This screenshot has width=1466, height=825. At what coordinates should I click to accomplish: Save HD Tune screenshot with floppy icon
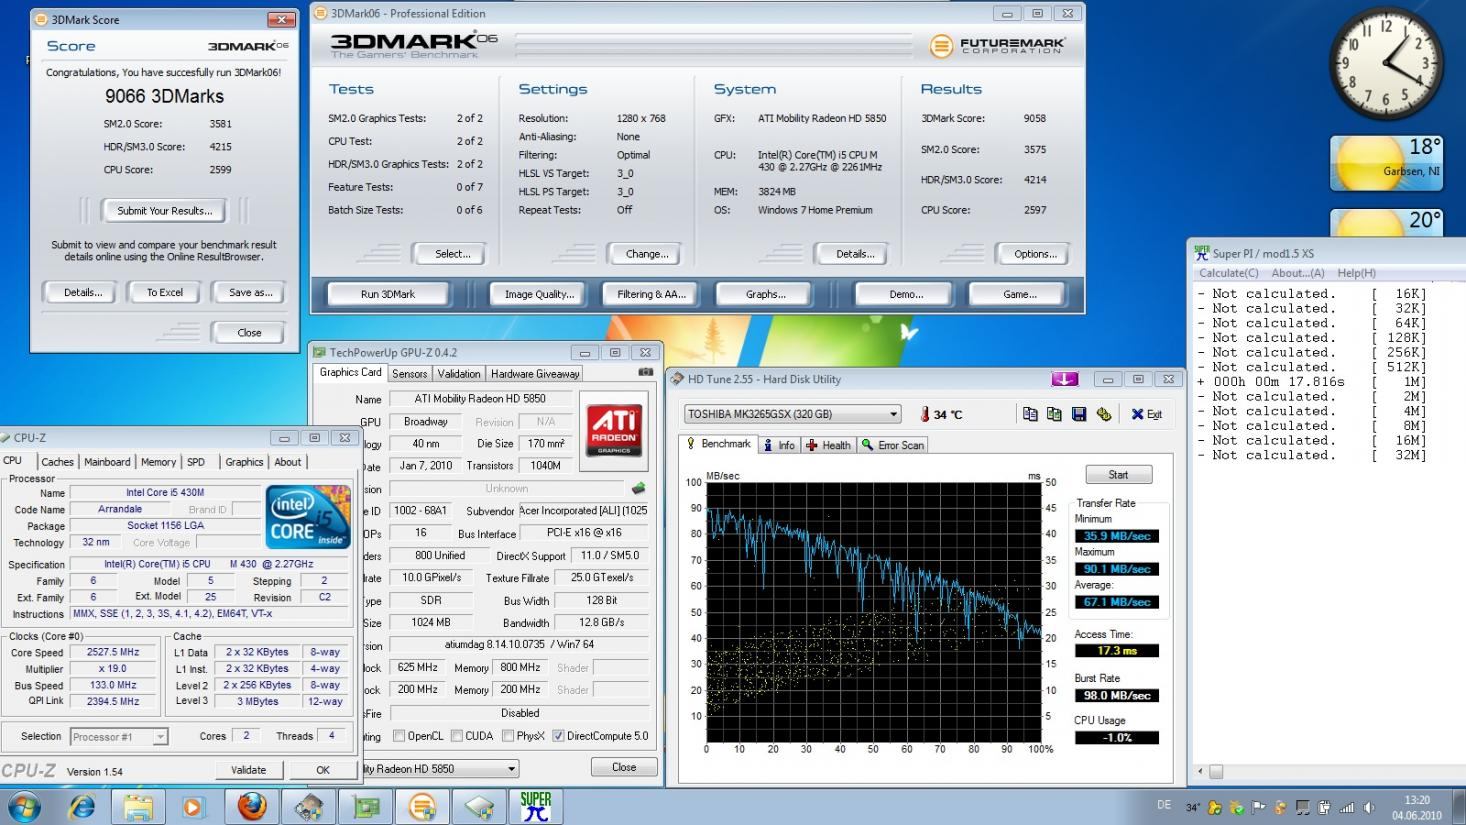tap(1079, 414)
